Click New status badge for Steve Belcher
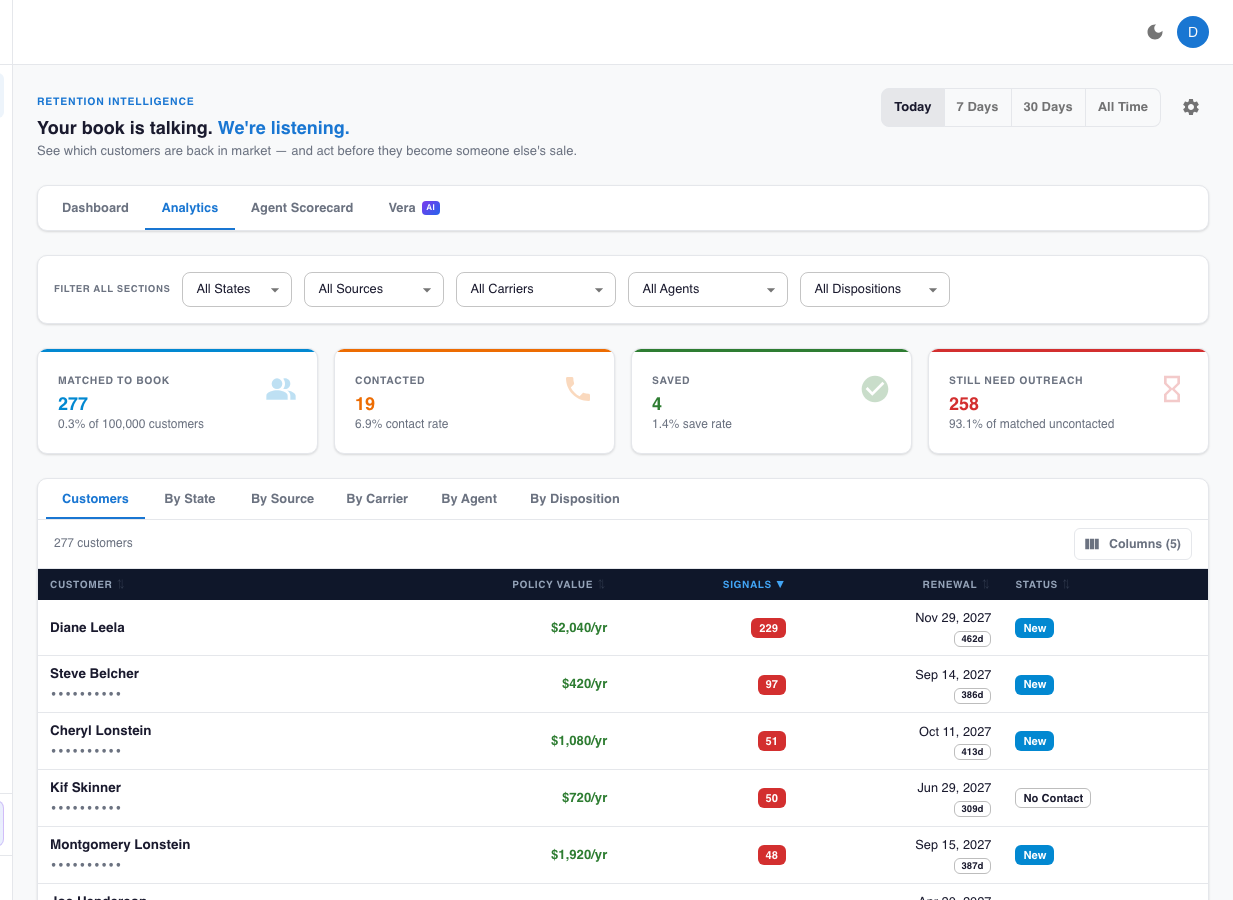1233x900 pixels. [x=1034, y=685]
